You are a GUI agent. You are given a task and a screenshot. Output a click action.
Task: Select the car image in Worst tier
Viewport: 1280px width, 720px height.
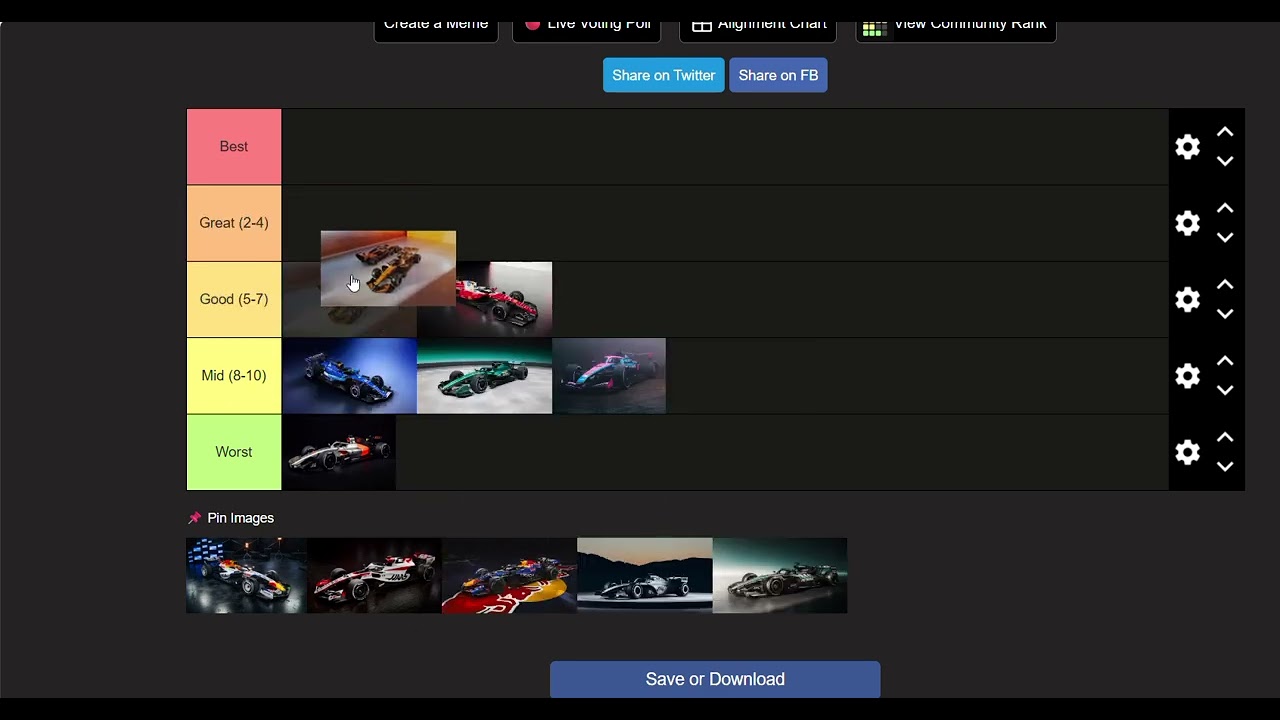click(339, 452)
